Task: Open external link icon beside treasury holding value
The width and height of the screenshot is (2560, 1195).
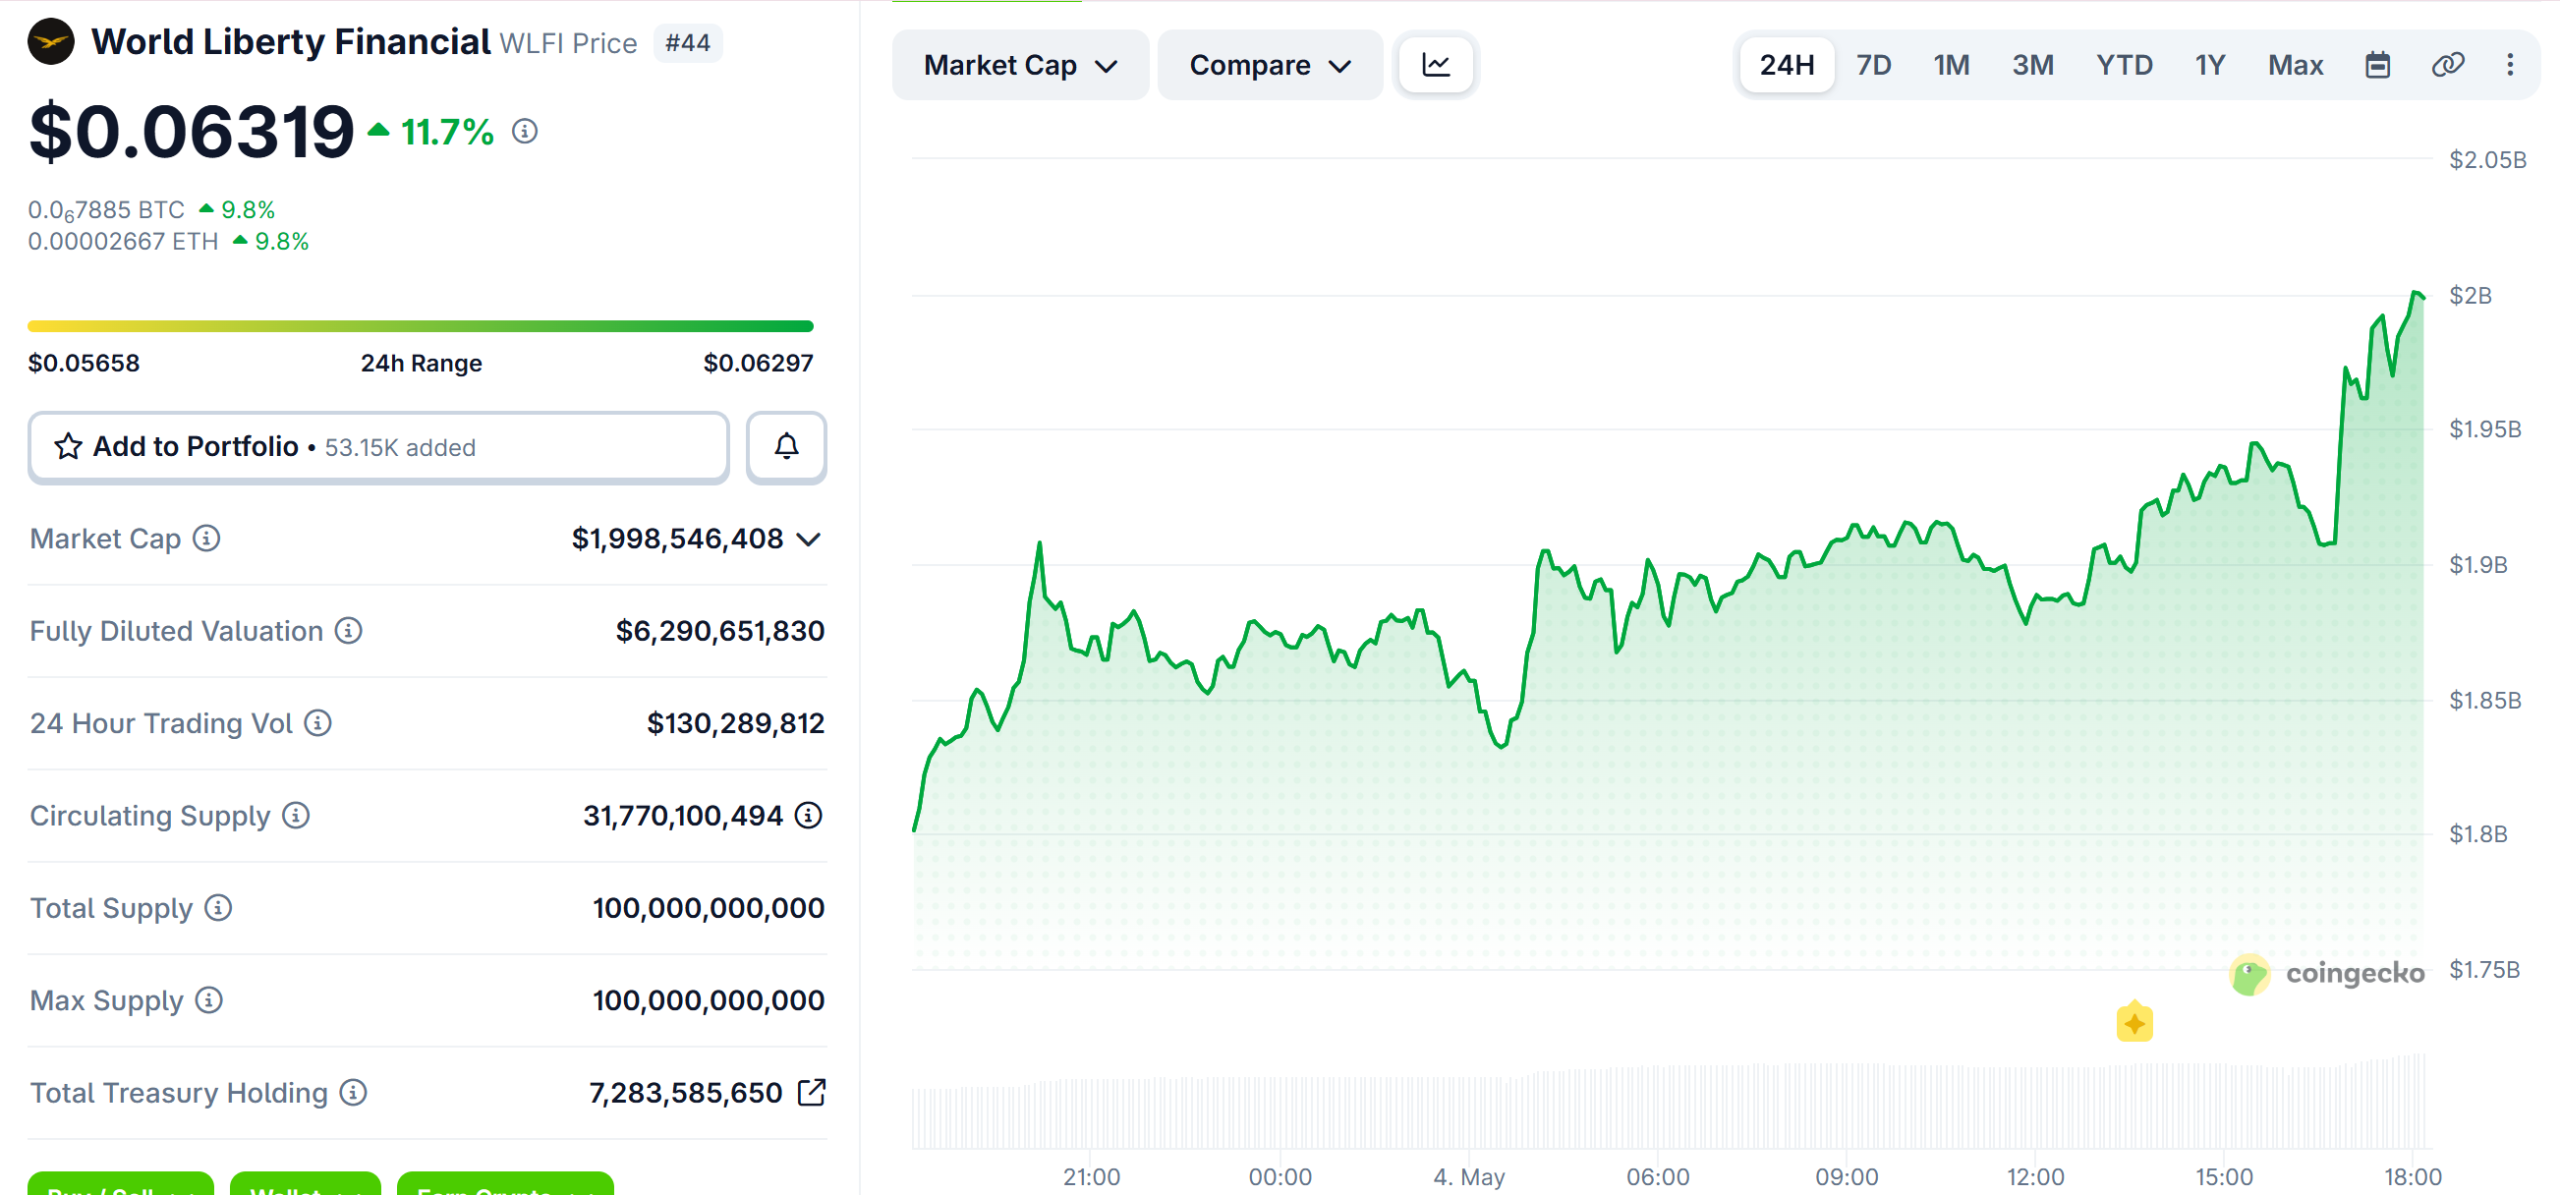Action: tap(812, 1092)
